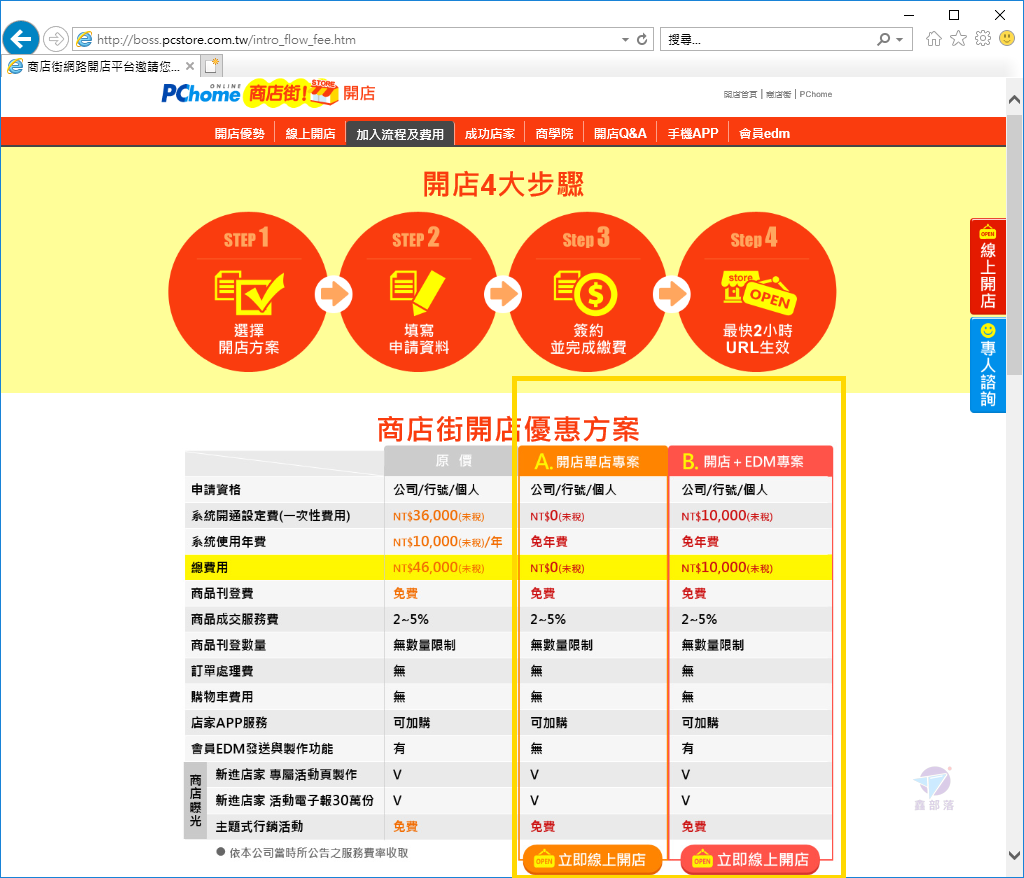The height and width of the screenshot is (878, 1024).
Task: Open the 開店優勢 menu item
Action: [x=240, y=134]
